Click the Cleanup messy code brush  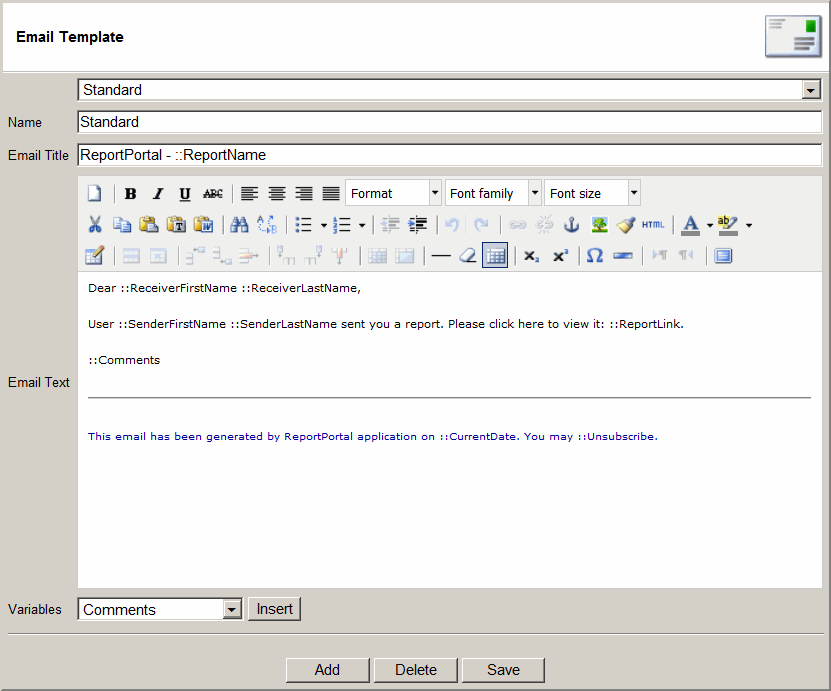pos(626,225)
